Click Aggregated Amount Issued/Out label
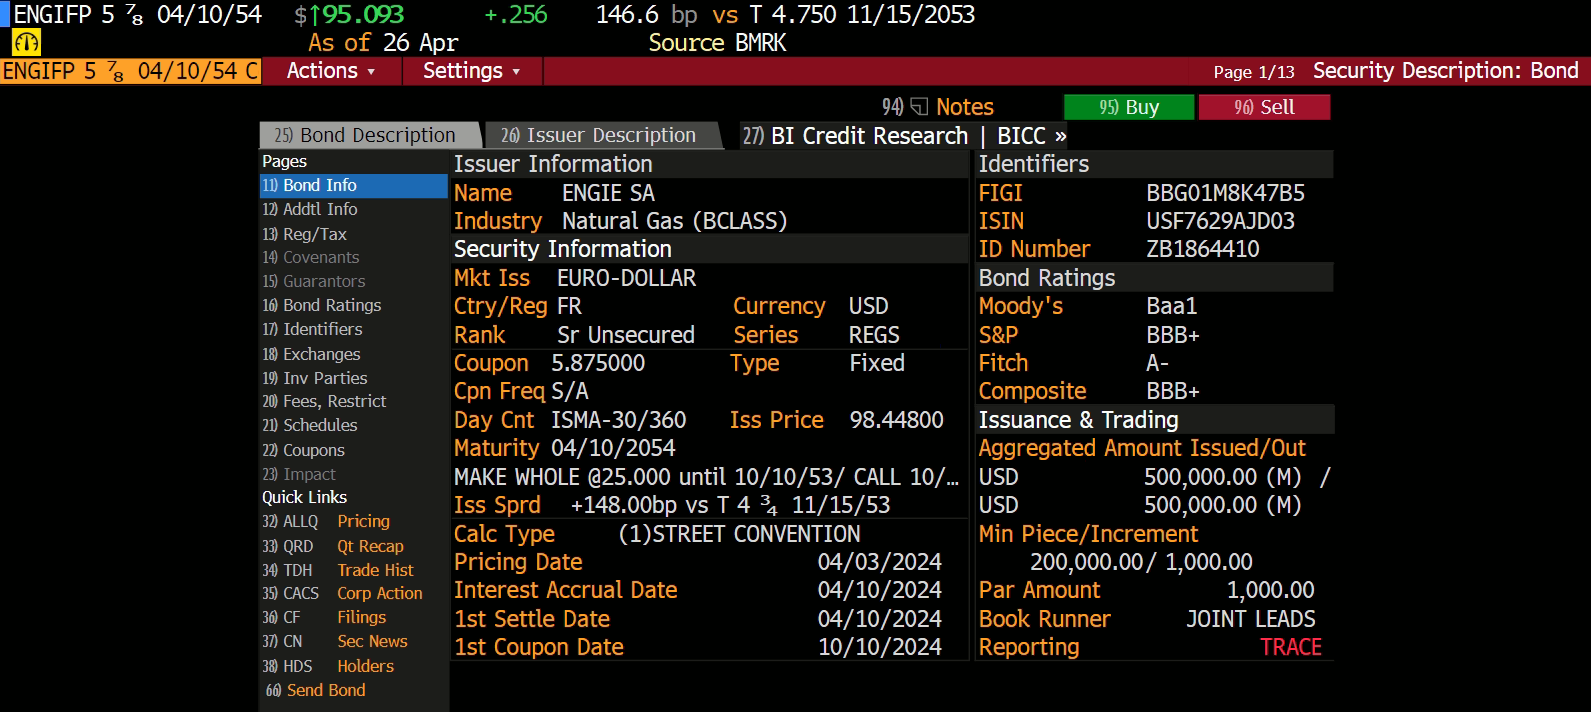The image size is (1591, 712). [x=1142, y=448]
